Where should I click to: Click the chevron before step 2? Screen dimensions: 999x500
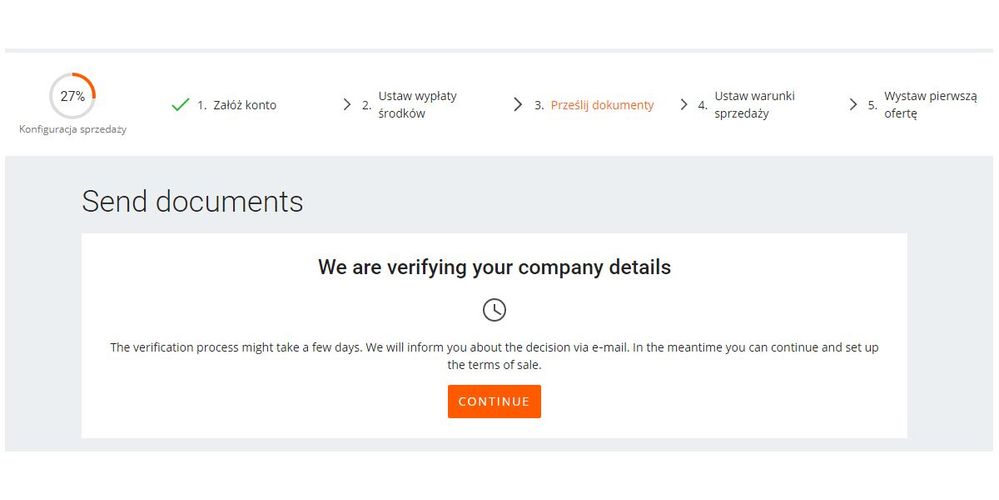click(x=347, y=105)
